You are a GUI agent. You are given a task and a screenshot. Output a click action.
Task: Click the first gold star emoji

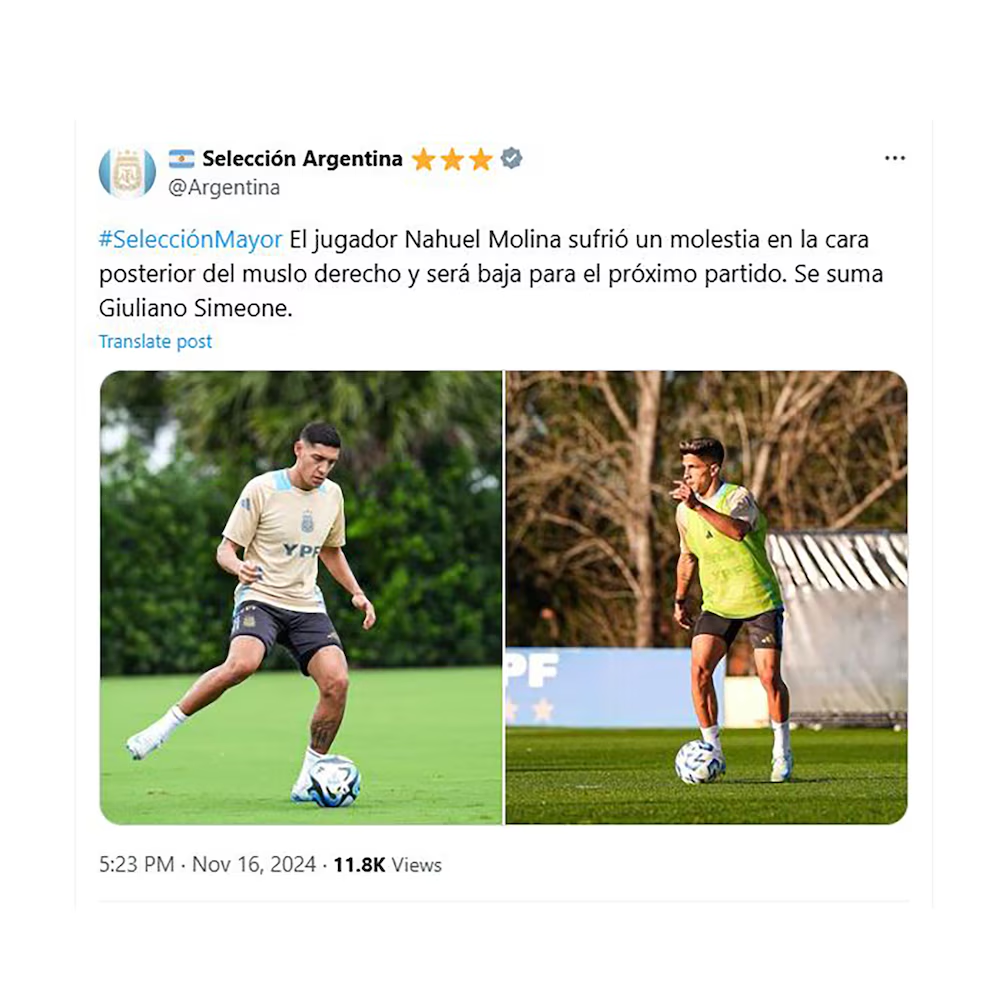pyautogui.click(x=423, y=159)
